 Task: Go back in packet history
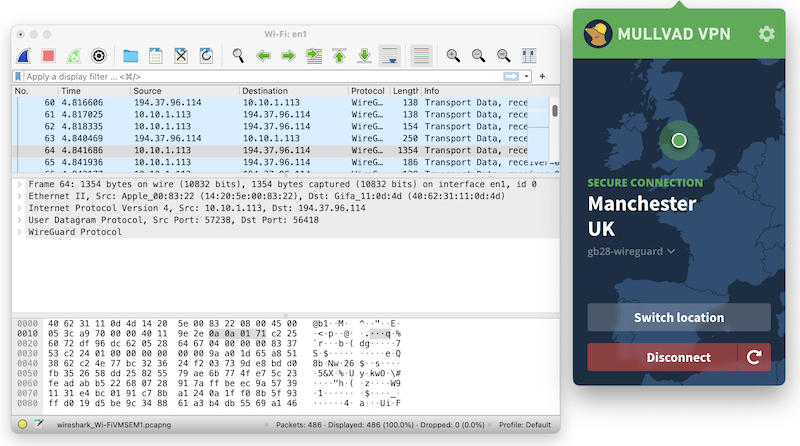click(x=263, y=56)
